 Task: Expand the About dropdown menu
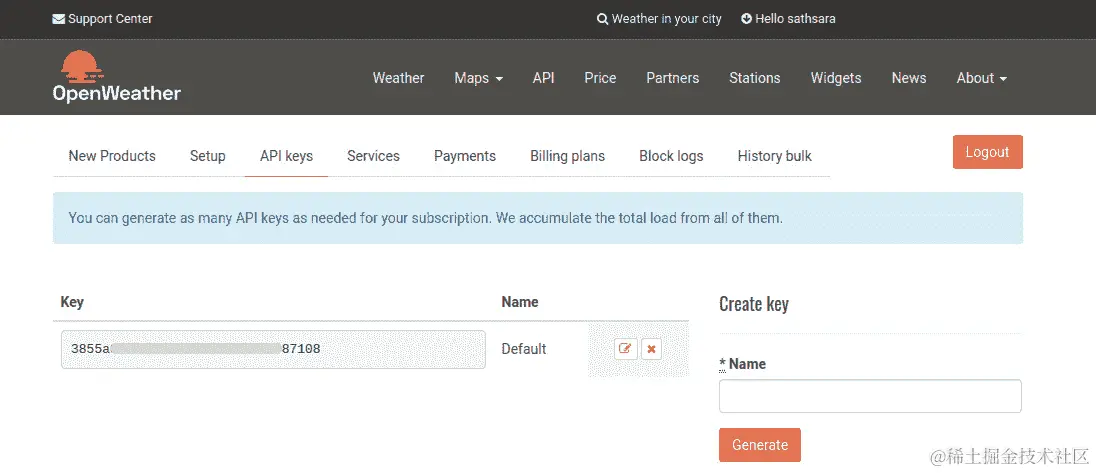pos(982,78)
